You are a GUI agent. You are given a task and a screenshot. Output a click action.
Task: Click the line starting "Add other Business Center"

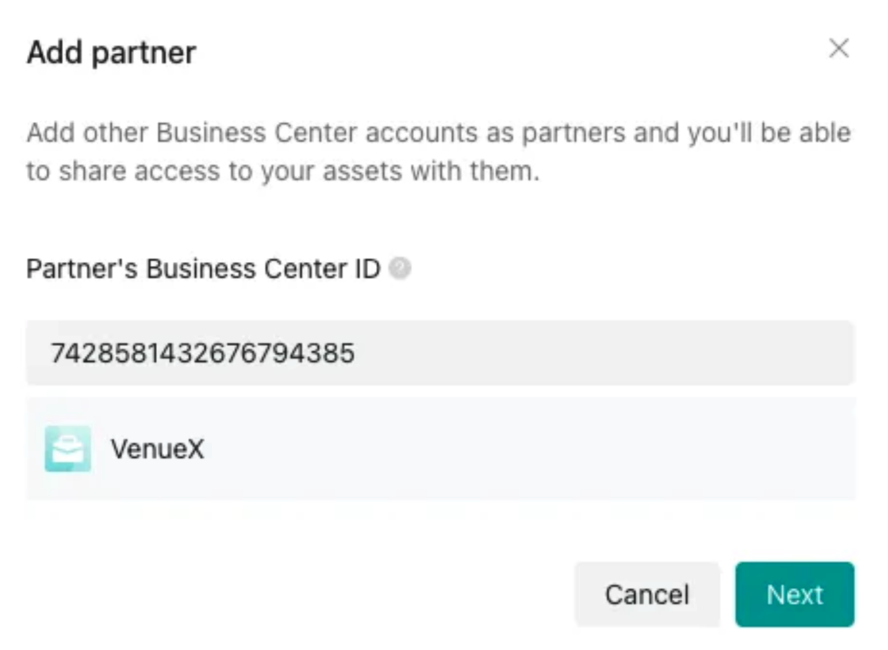click(x=438, y=133)
